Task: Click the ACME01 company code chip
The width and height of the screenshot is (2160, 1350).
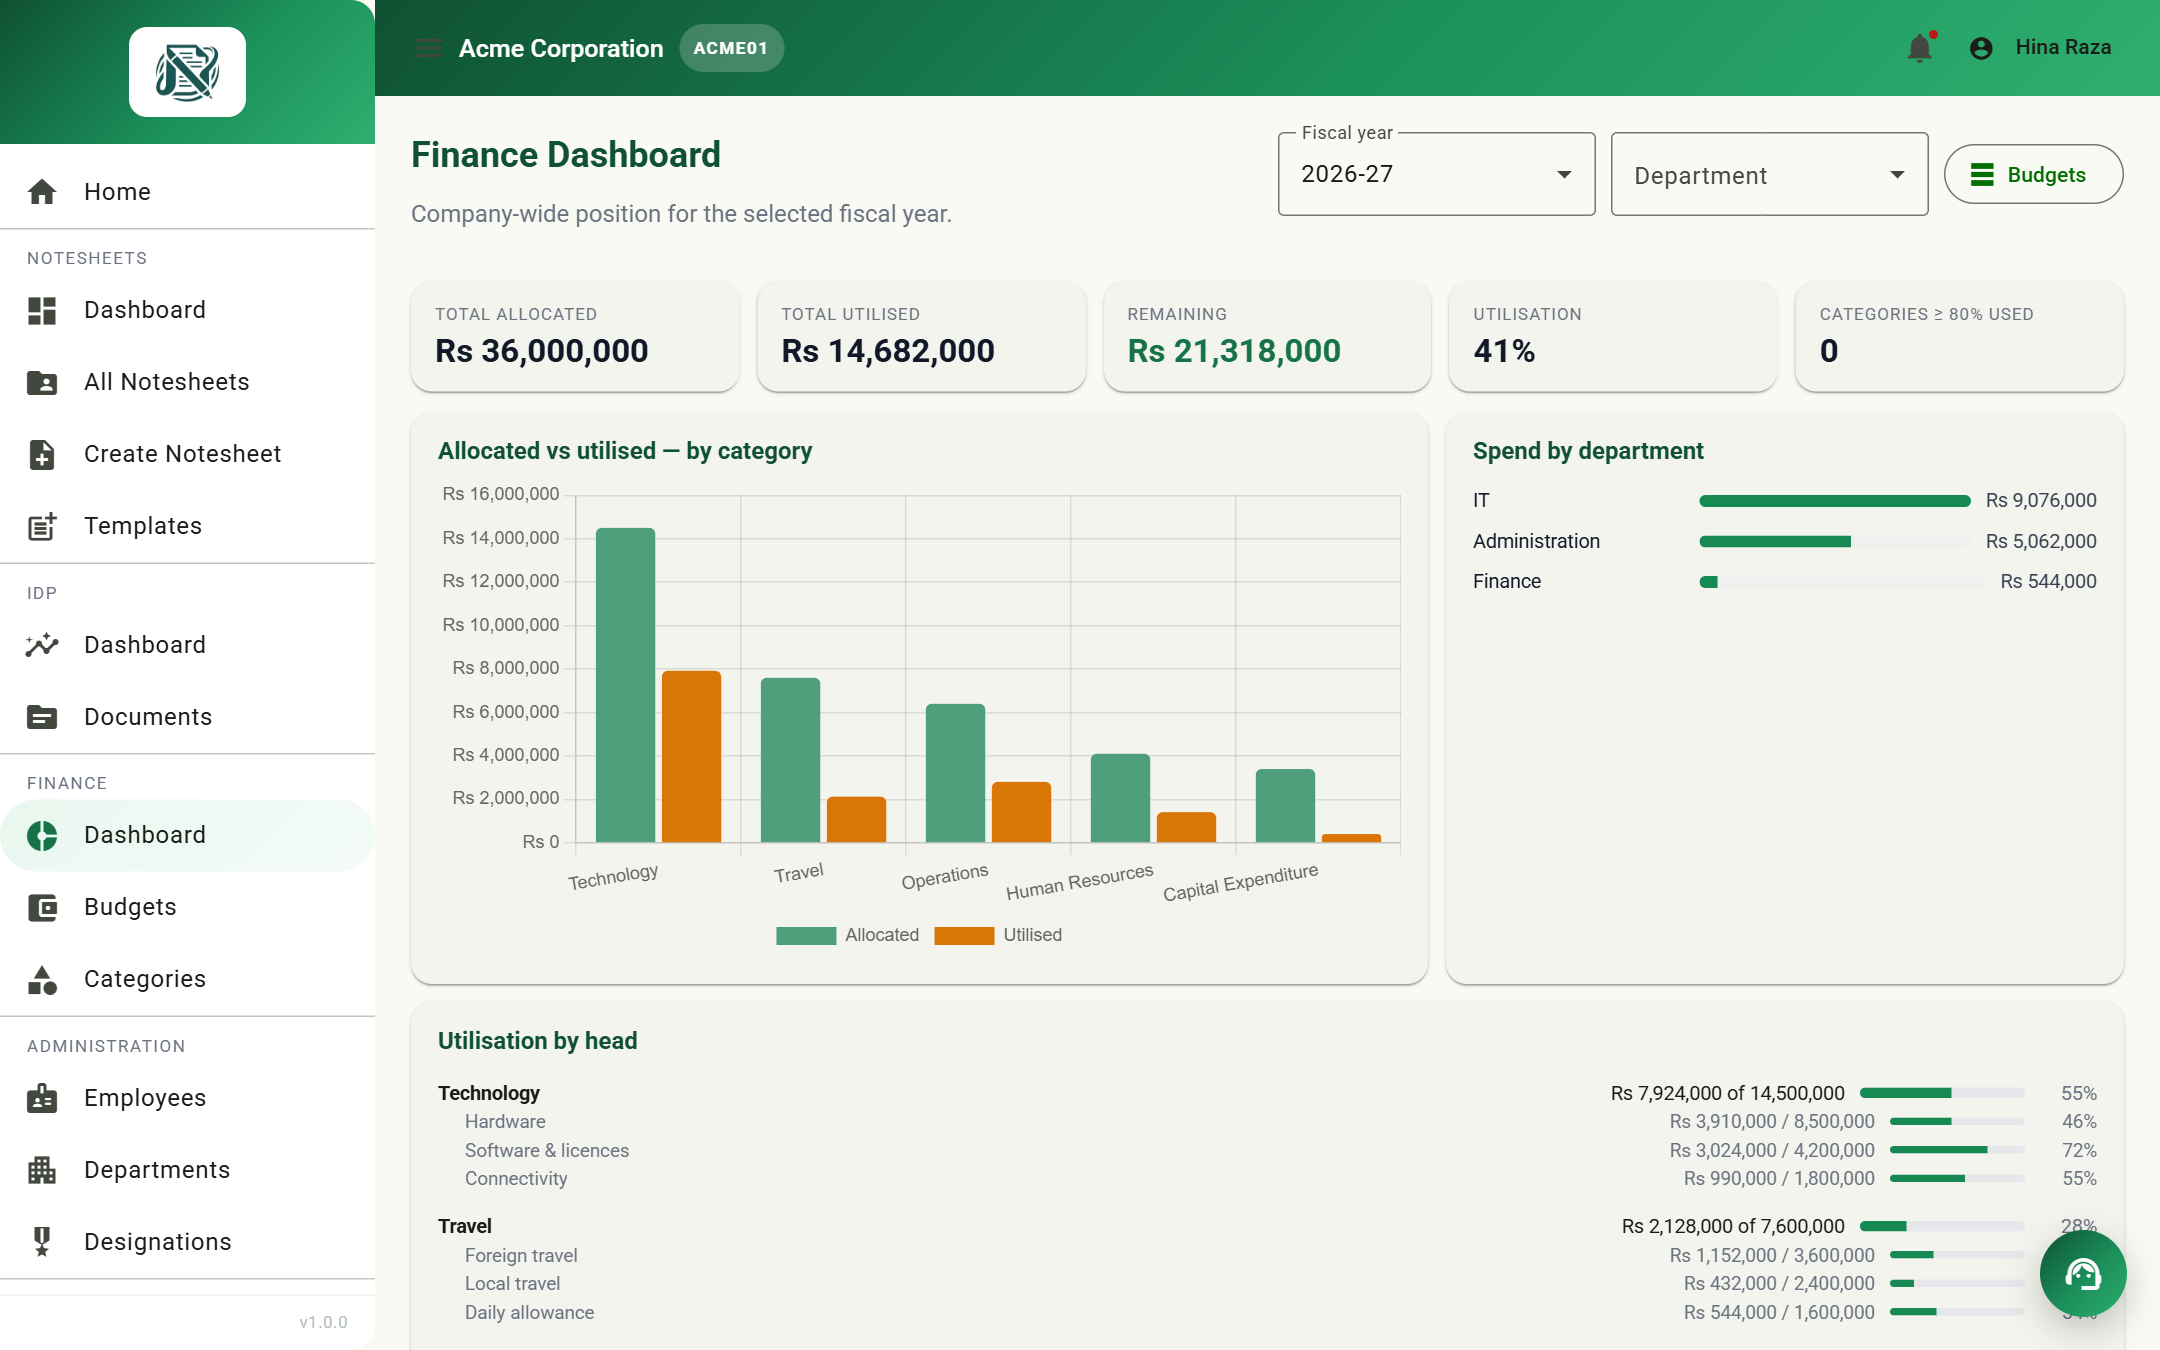Action: [x=731, y=48]
